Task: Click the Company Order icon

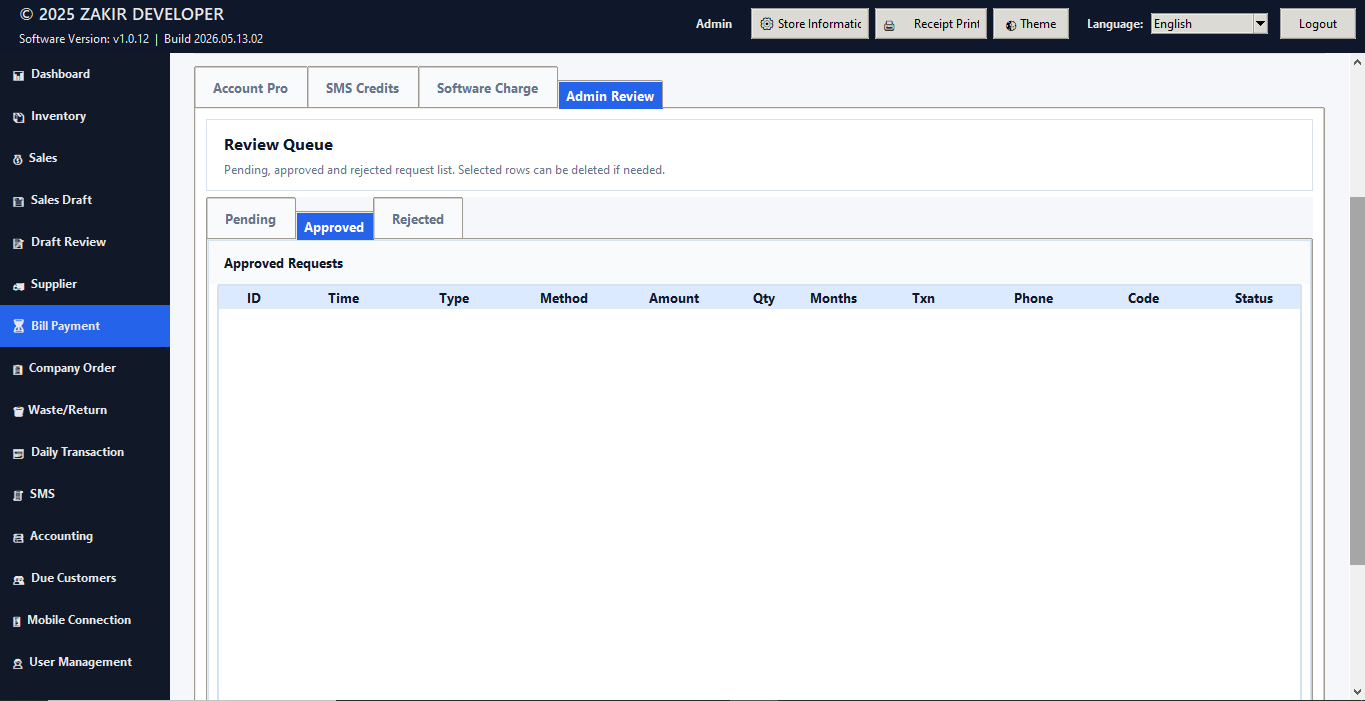Action: (x=18, y=369)
